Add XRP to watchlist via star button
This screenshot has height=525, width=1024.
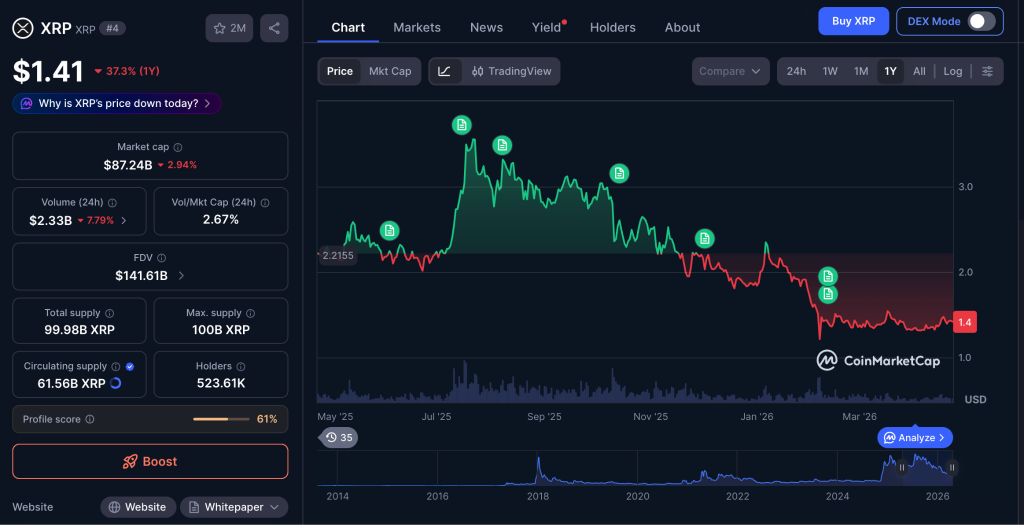pyautogui.click(x=229, y=28)
